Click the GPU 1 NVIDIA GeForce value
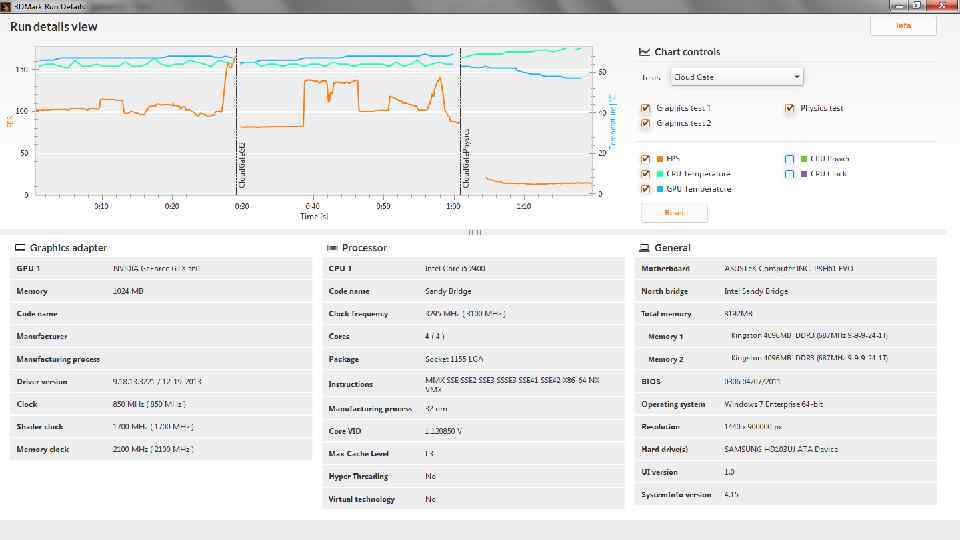Screen dimensions: 960x540 pos(156,269)
